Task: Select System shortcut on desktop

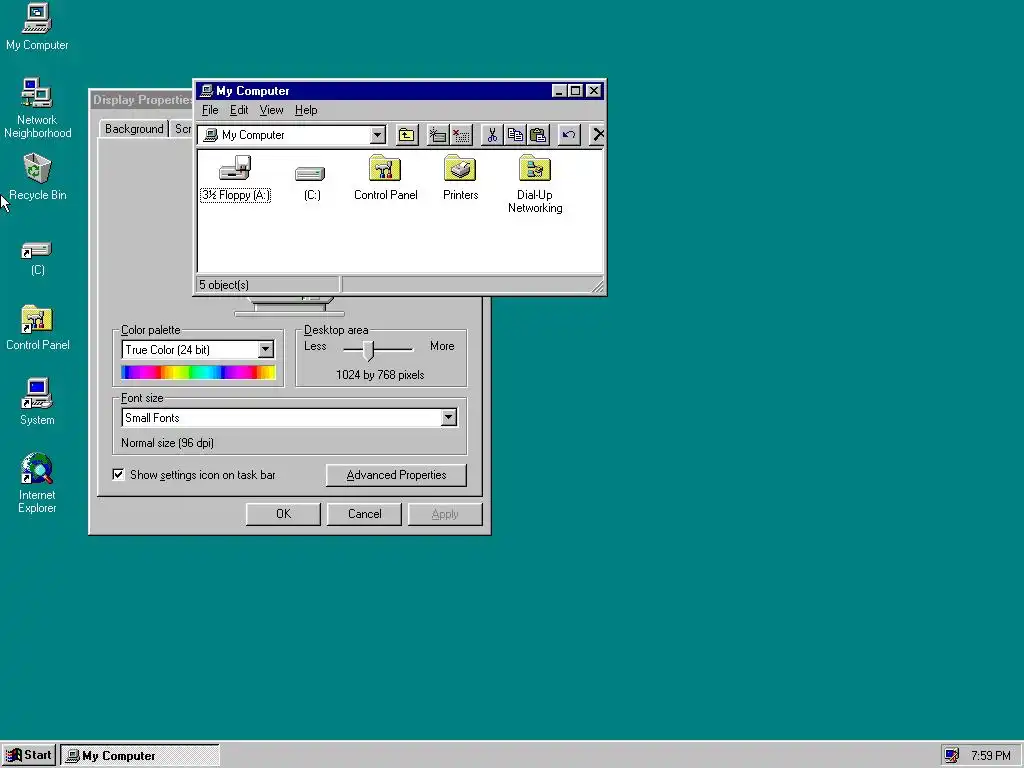Action: (x=37, y=402)
